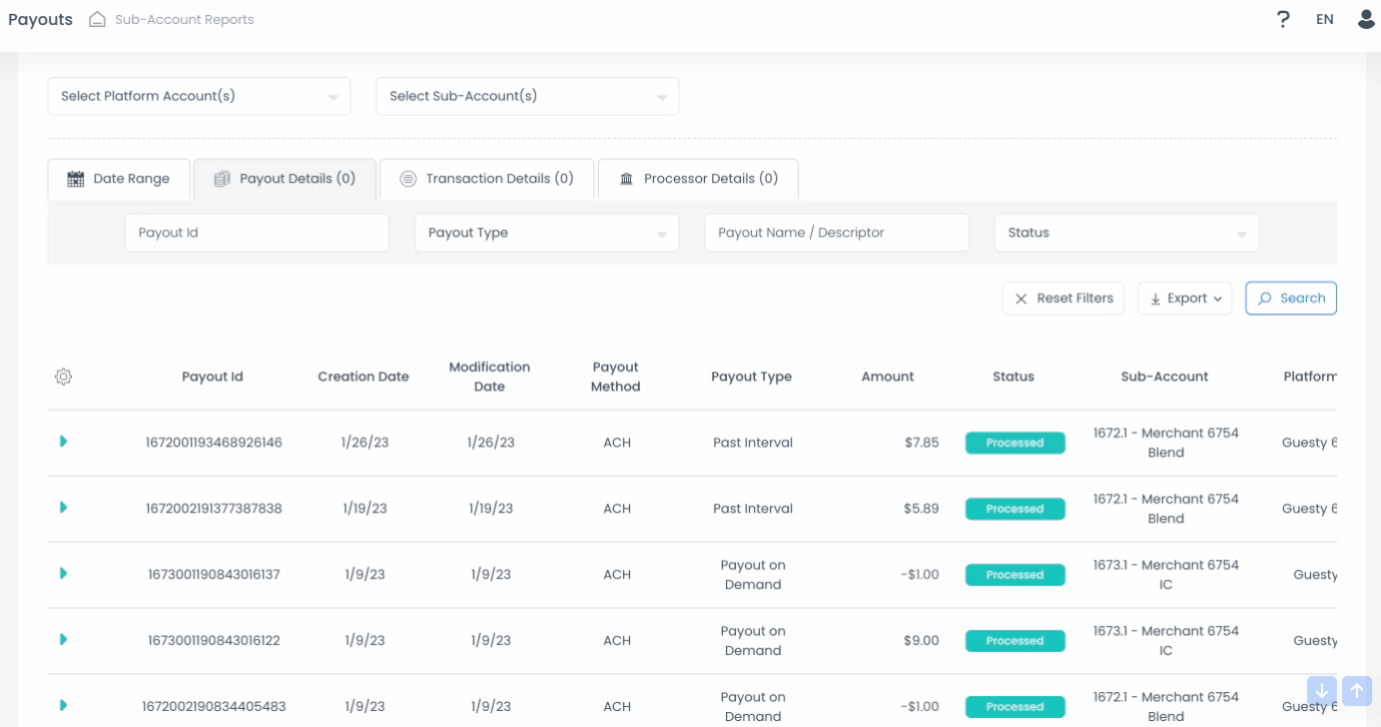Image resolution: width=1381 pixels, height=727 pixels.
Task: Click the Payout Id input field
Action: coord(257,233)
